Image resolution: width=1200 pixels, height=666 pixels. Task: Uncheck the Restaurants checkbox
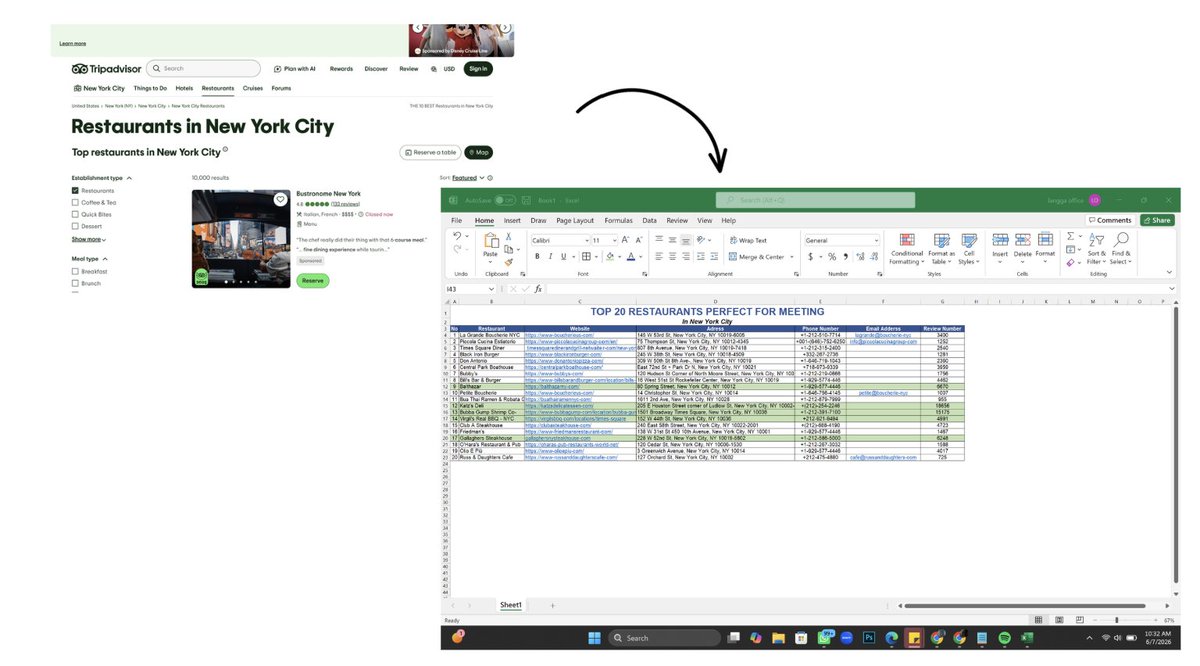coord(75,190)
